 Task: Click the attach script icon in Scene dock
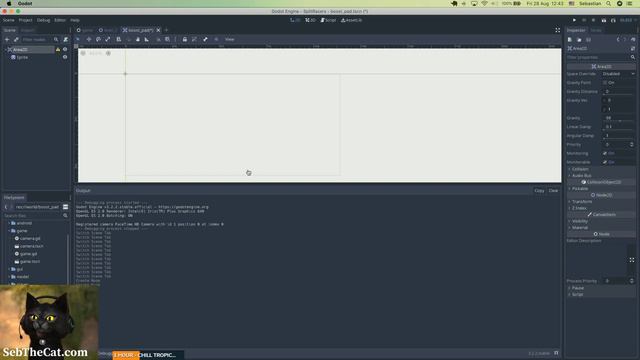point(65,40)
